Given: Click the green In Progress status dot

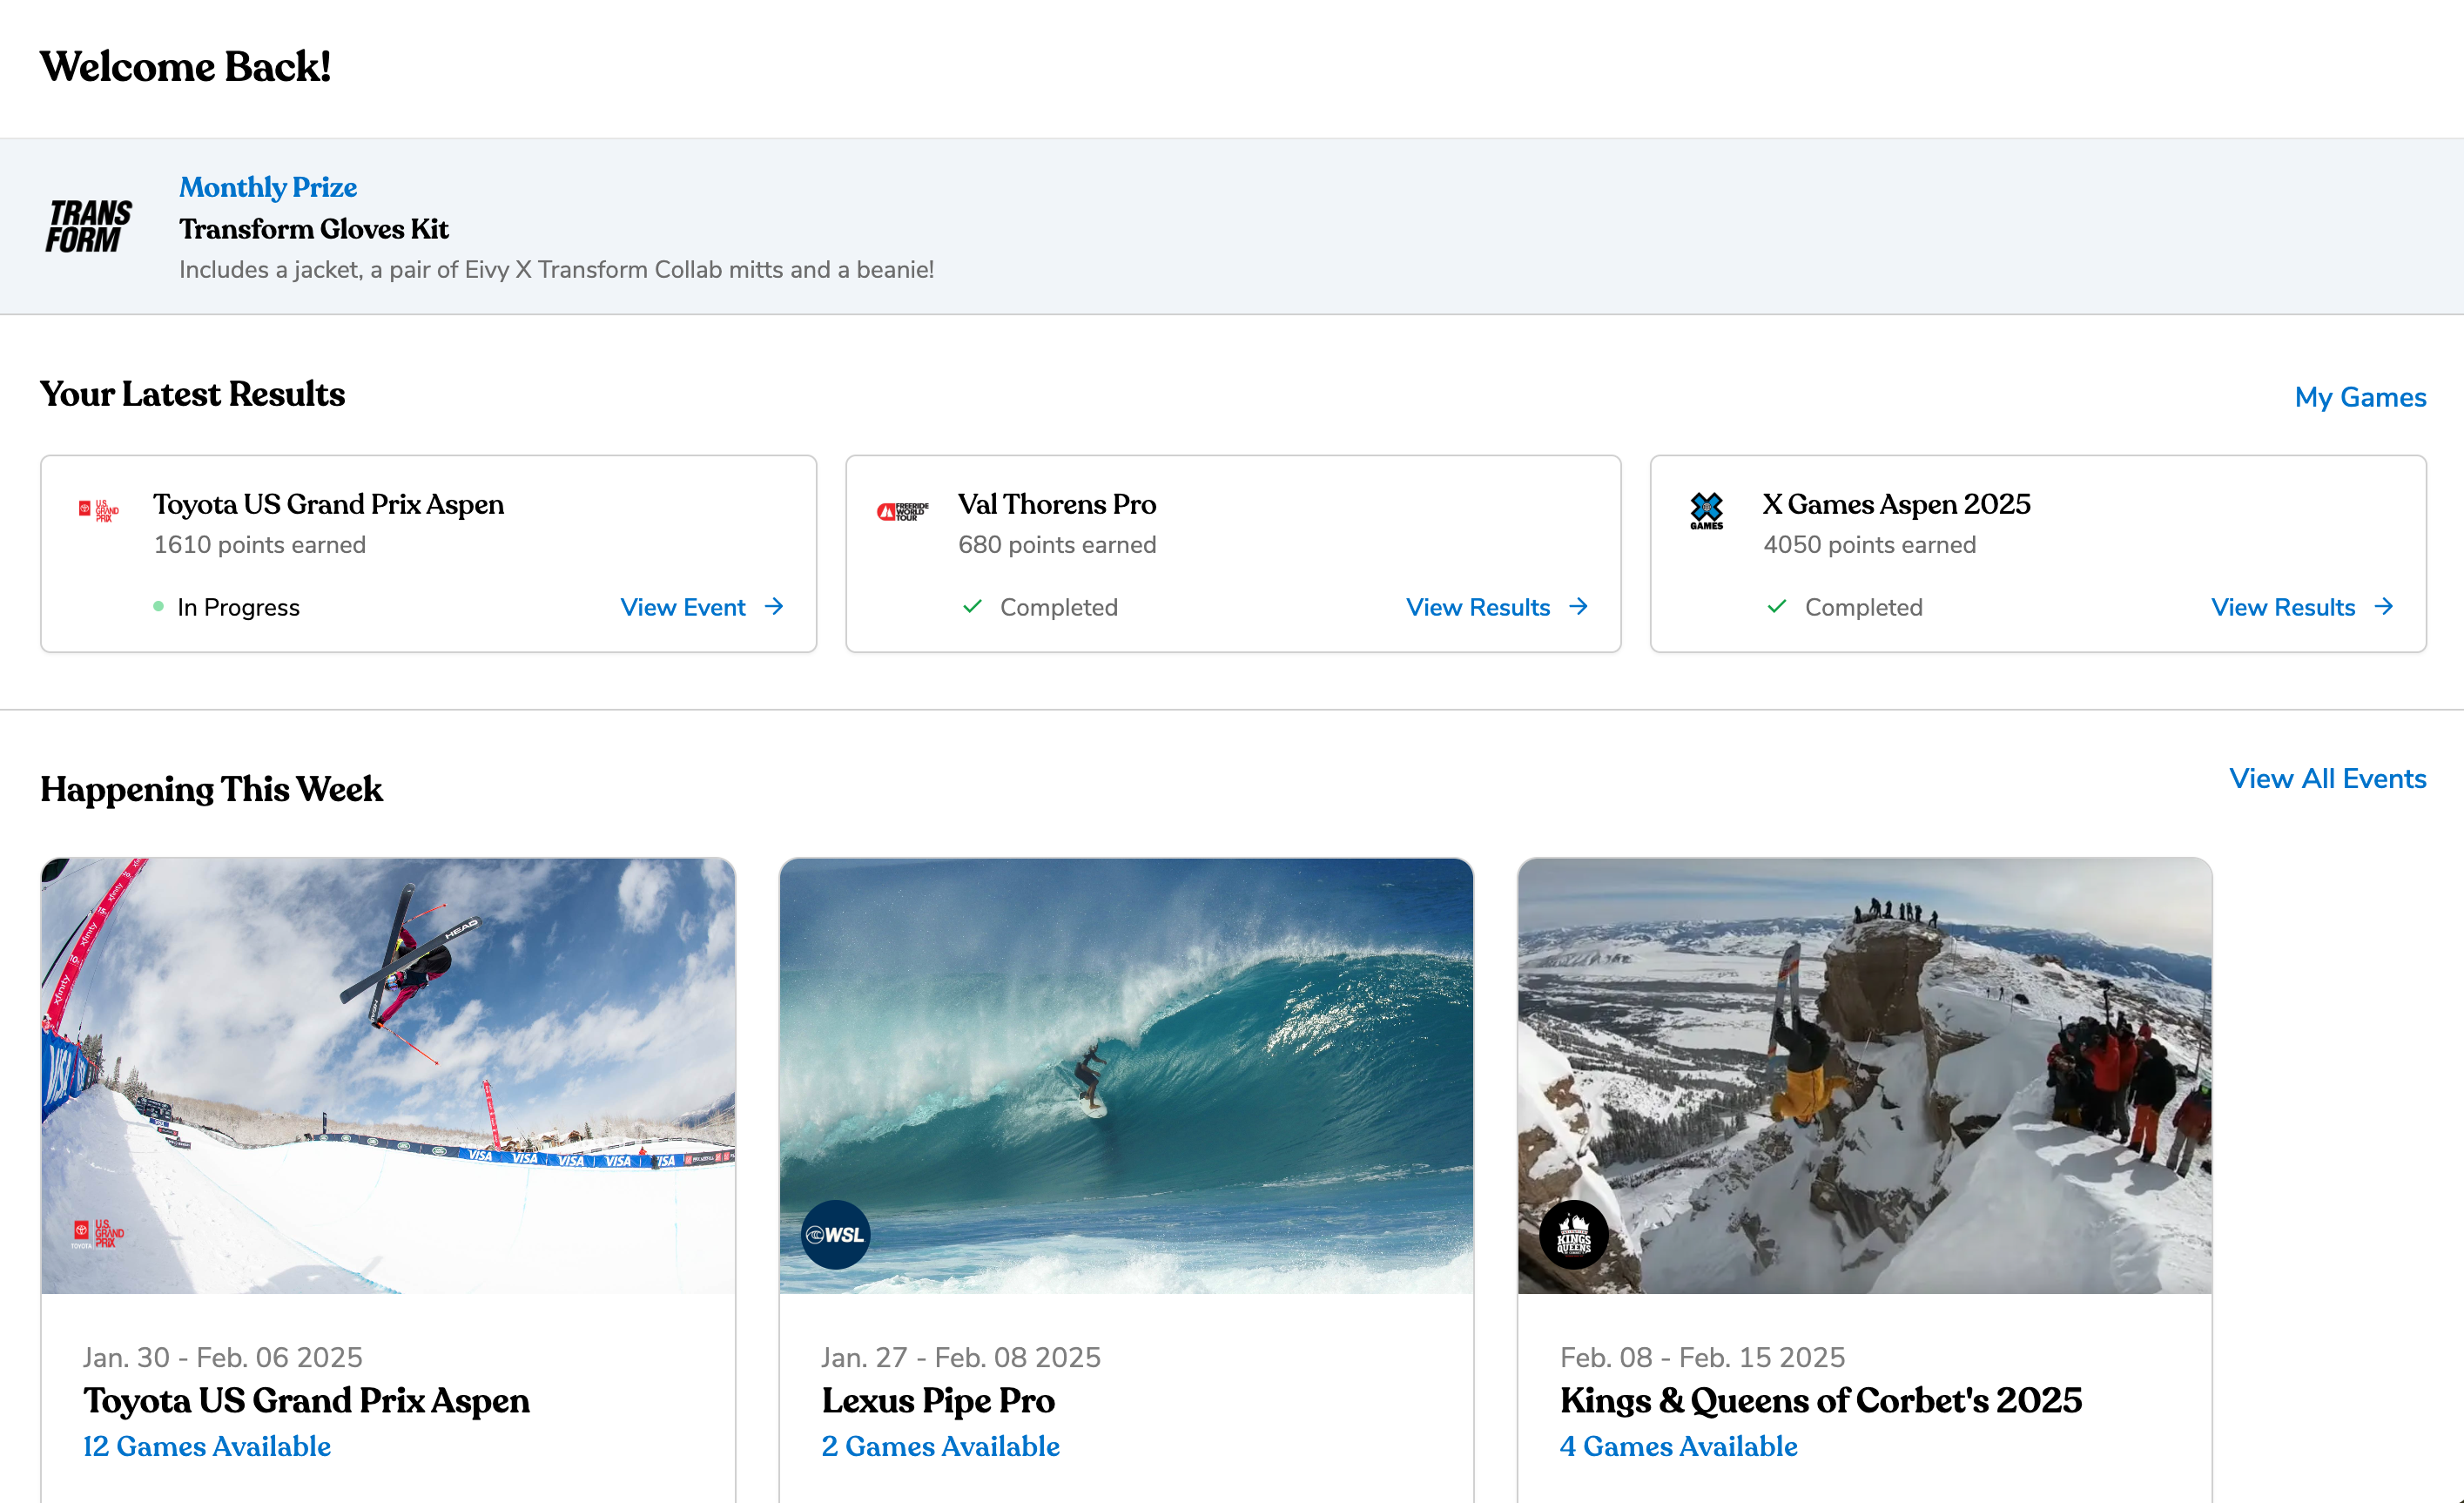Looking at the screenshot, I should (158, 606).
